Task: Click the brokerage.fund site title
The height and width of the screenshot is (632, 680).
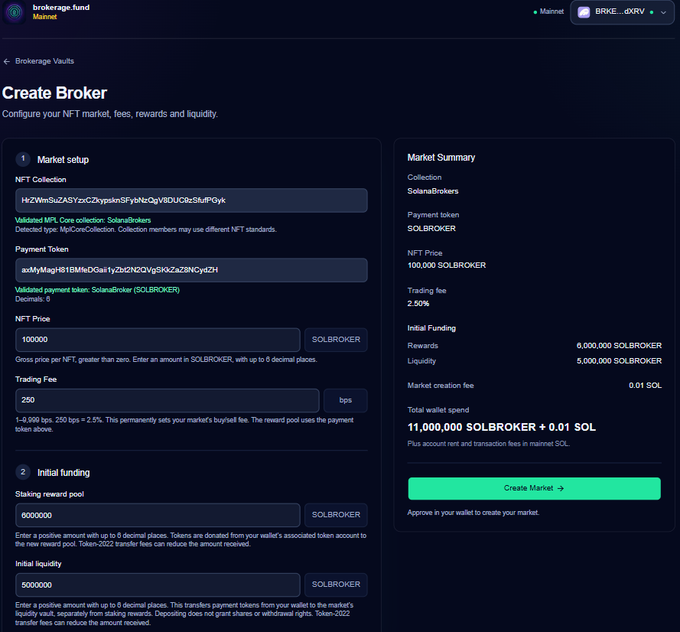Action: pos(61,7)
